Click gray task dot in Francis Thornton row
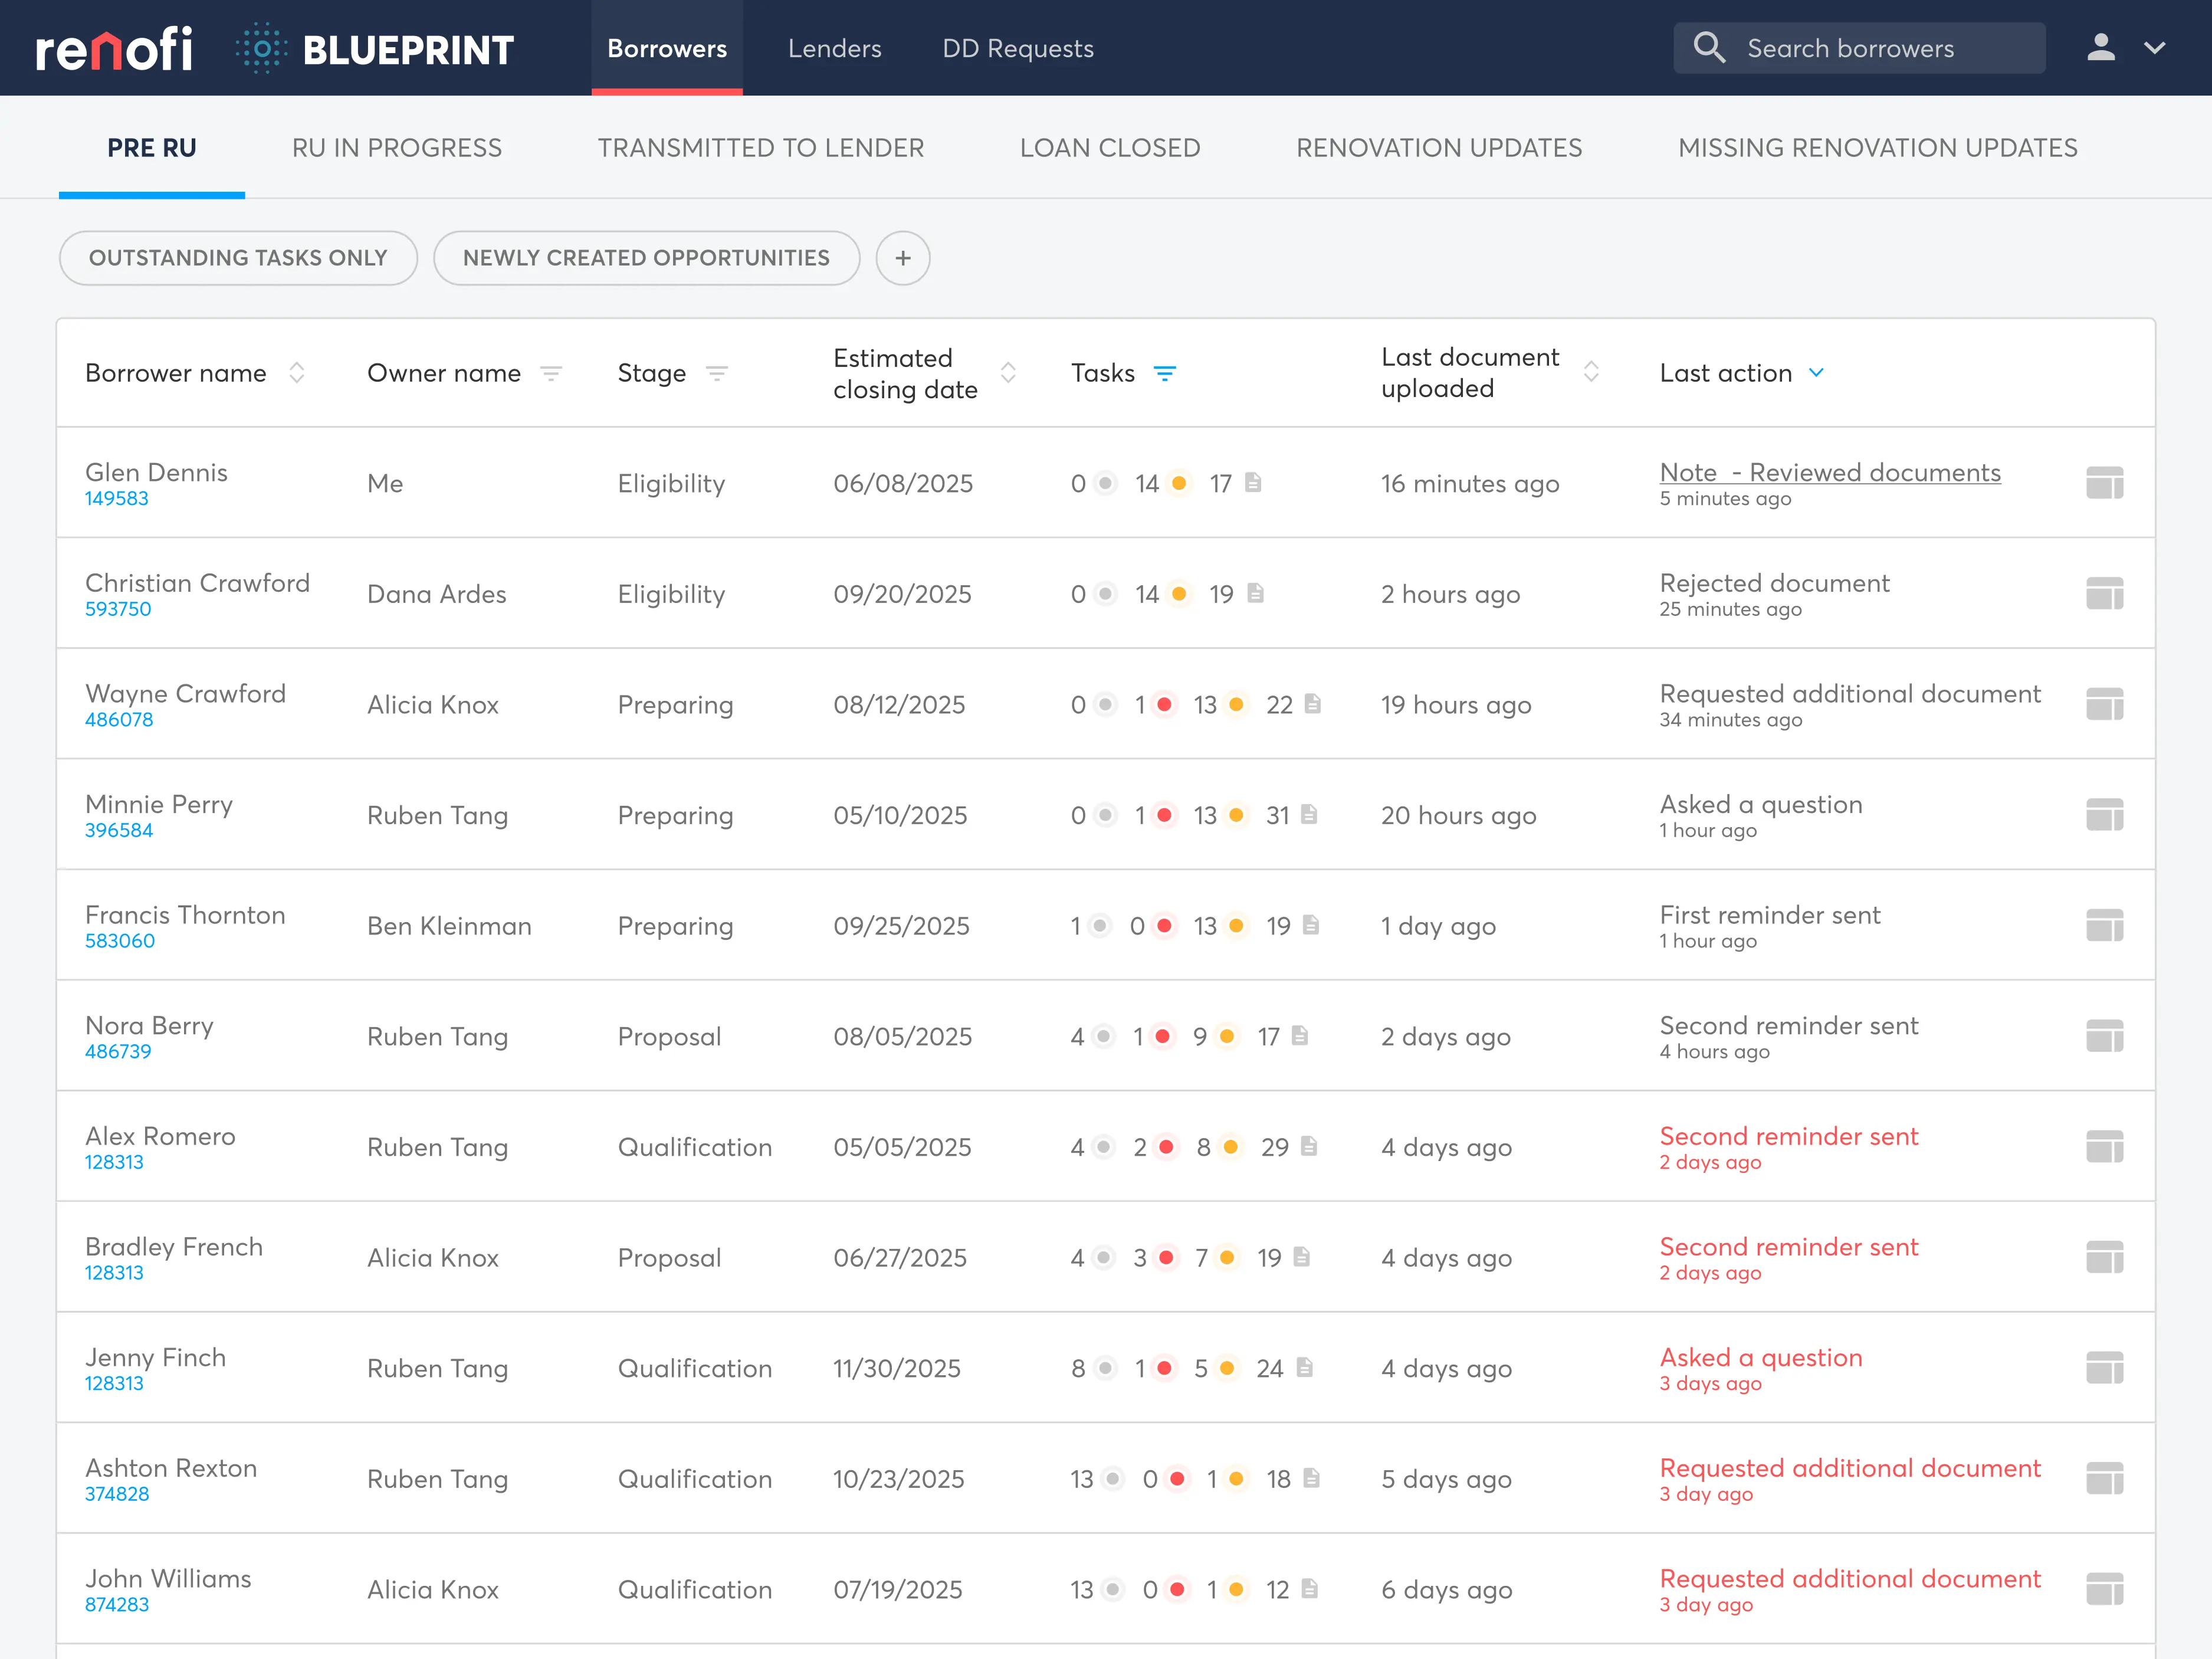Screen dimensions: 2212x1659 tap(1100, 925)
